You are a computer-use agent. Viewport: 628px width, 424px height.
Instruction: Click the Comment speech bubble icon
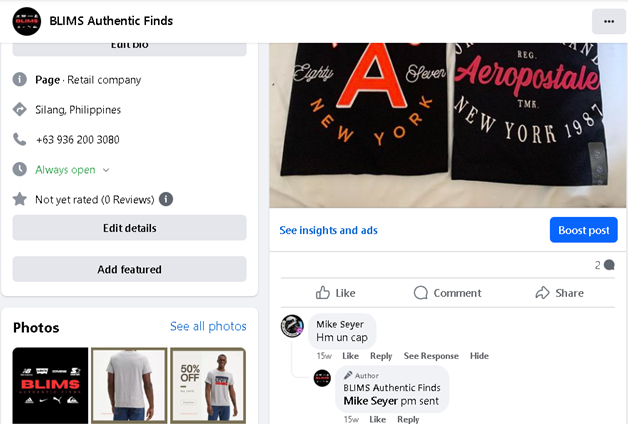click(x=422, y=293)
